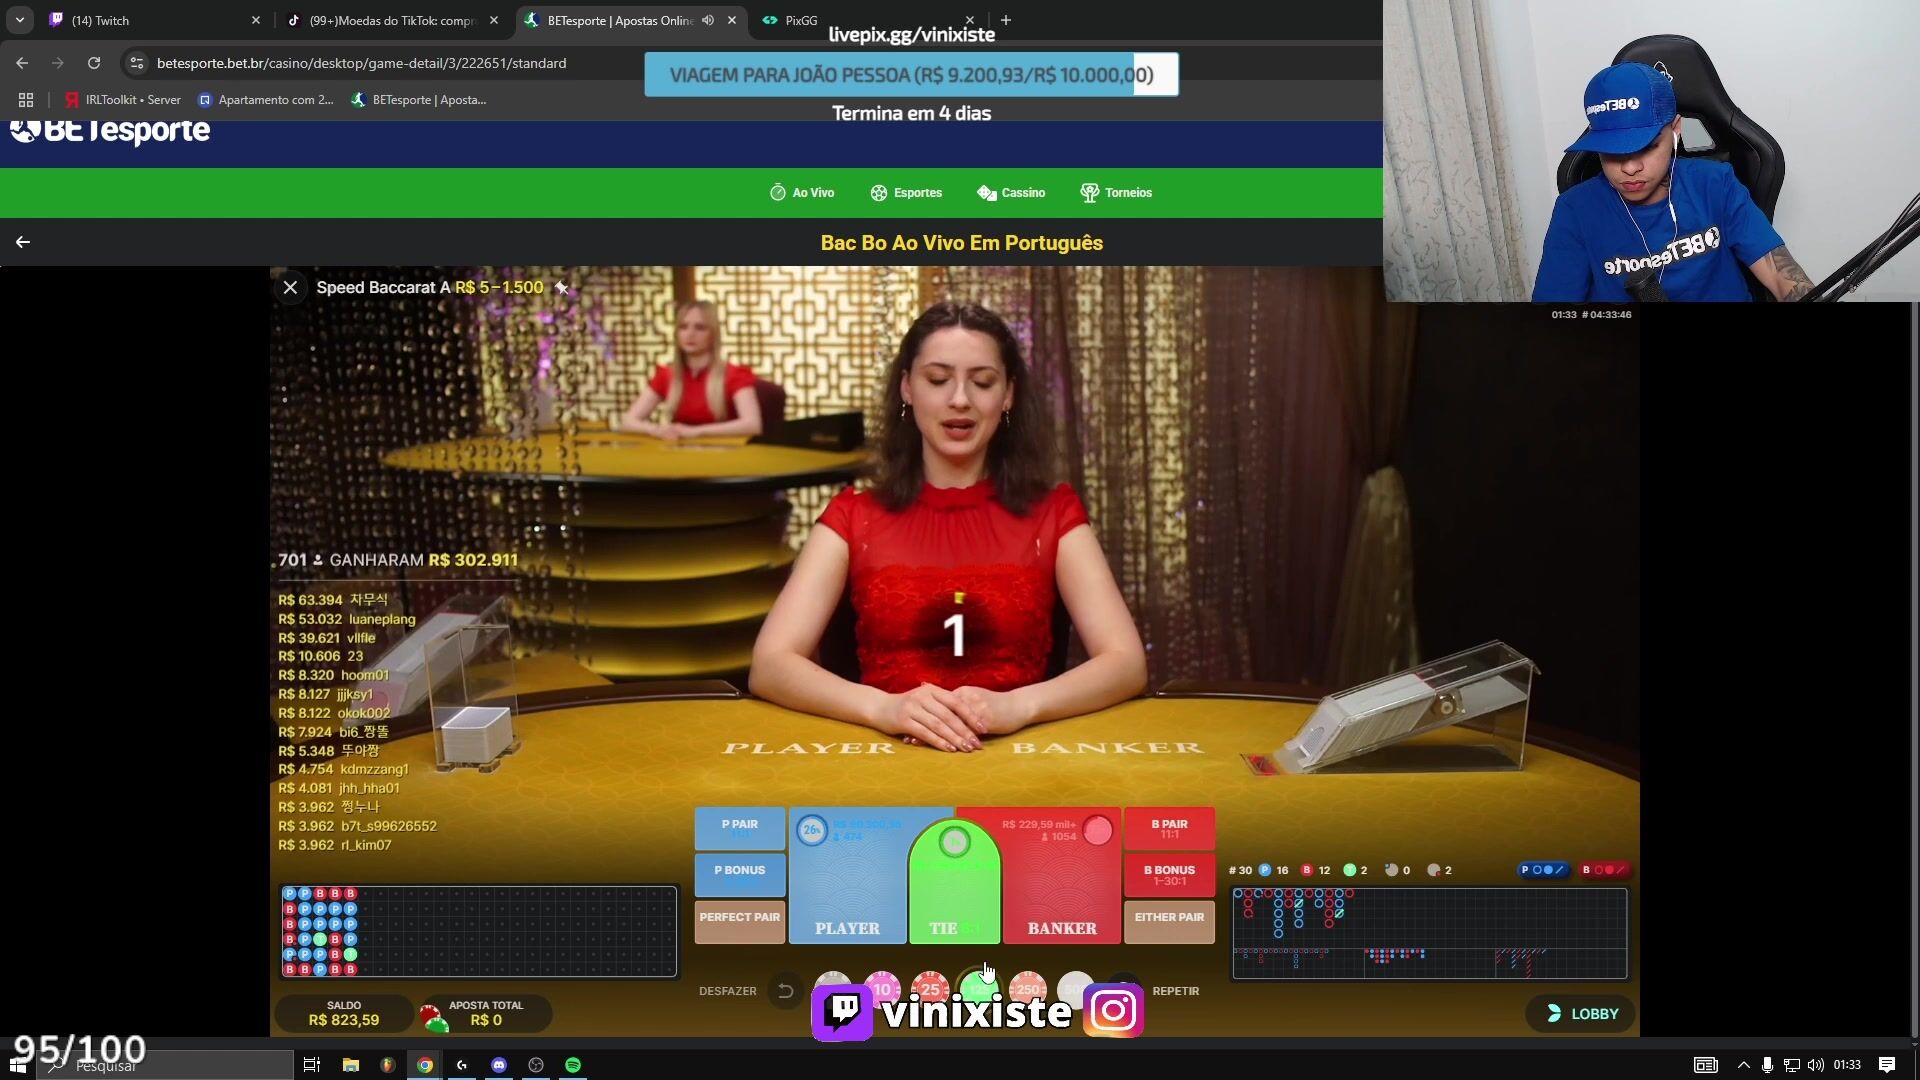Open the BETesporte | Aposta... bookmark

click(x=419, y=100)
